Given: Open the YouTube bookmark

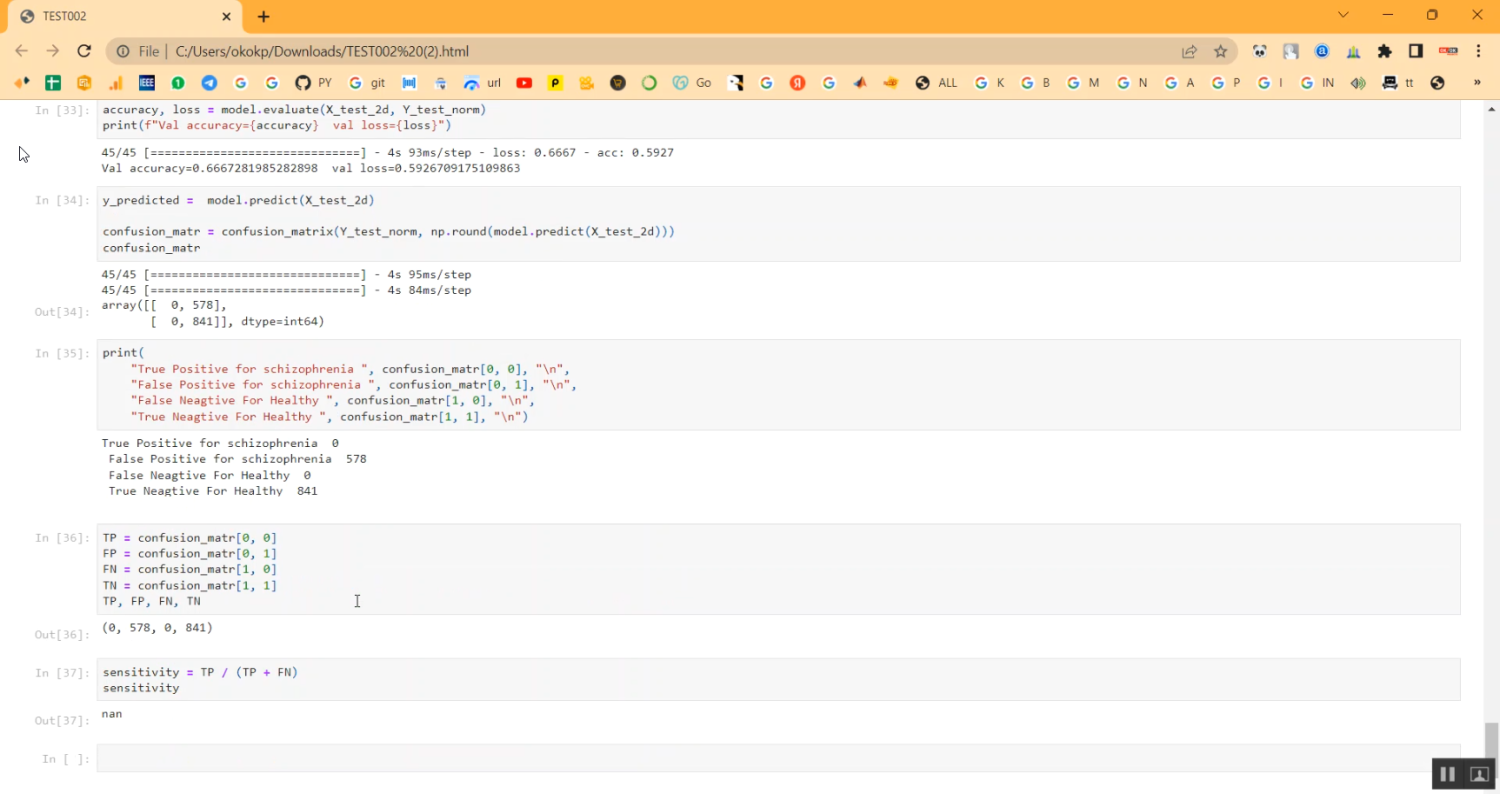Looking at the screenshot, I should (x=524, y=83).
